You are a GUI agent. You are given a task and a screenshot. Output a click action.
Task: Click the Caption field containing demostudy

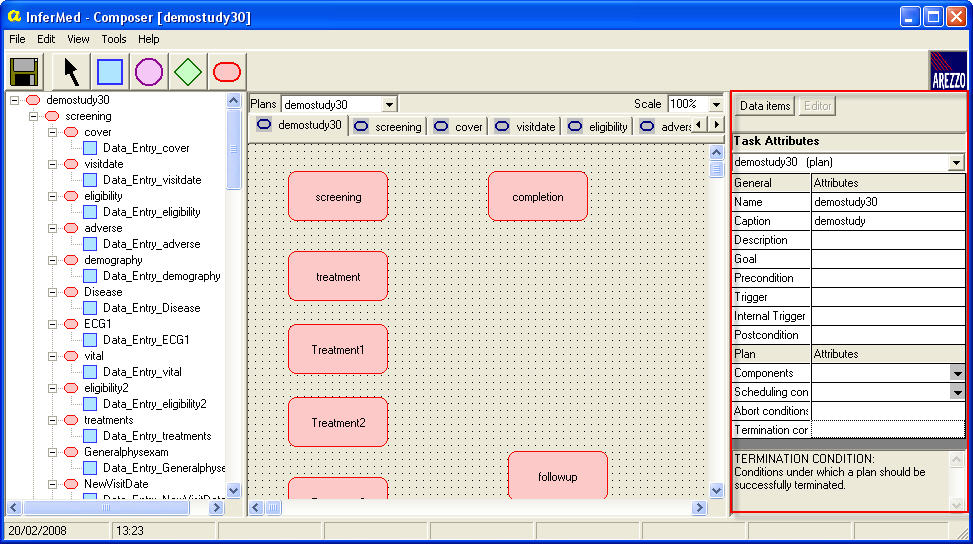[888, 221]
